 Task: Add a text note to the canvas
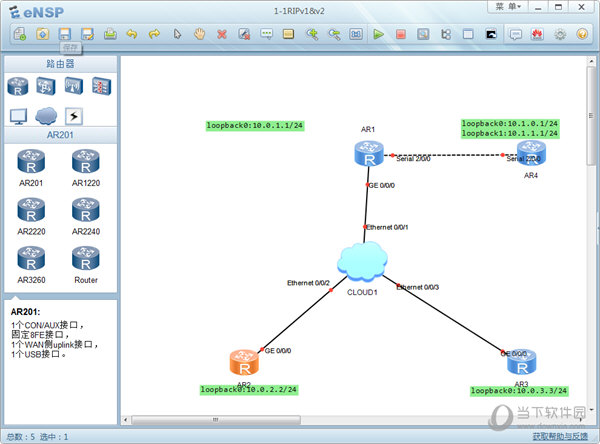click(x=266, y=34)
